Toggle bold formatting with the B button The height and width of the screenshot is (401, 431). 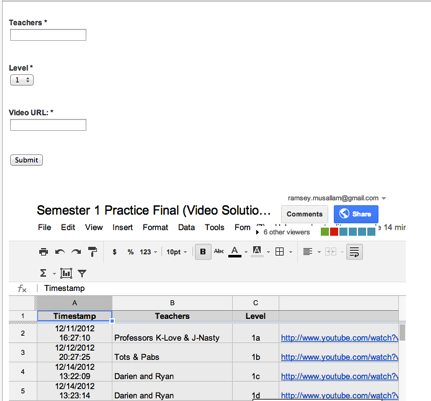[x=203, y=252]
